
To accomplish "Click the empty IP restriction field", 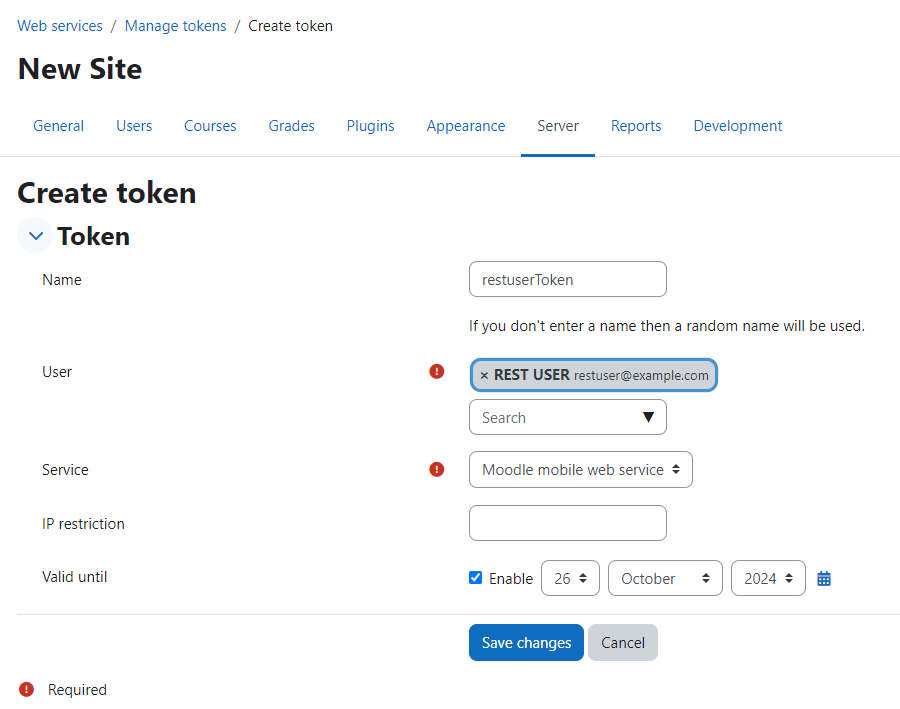I will (x=568, y=523).
